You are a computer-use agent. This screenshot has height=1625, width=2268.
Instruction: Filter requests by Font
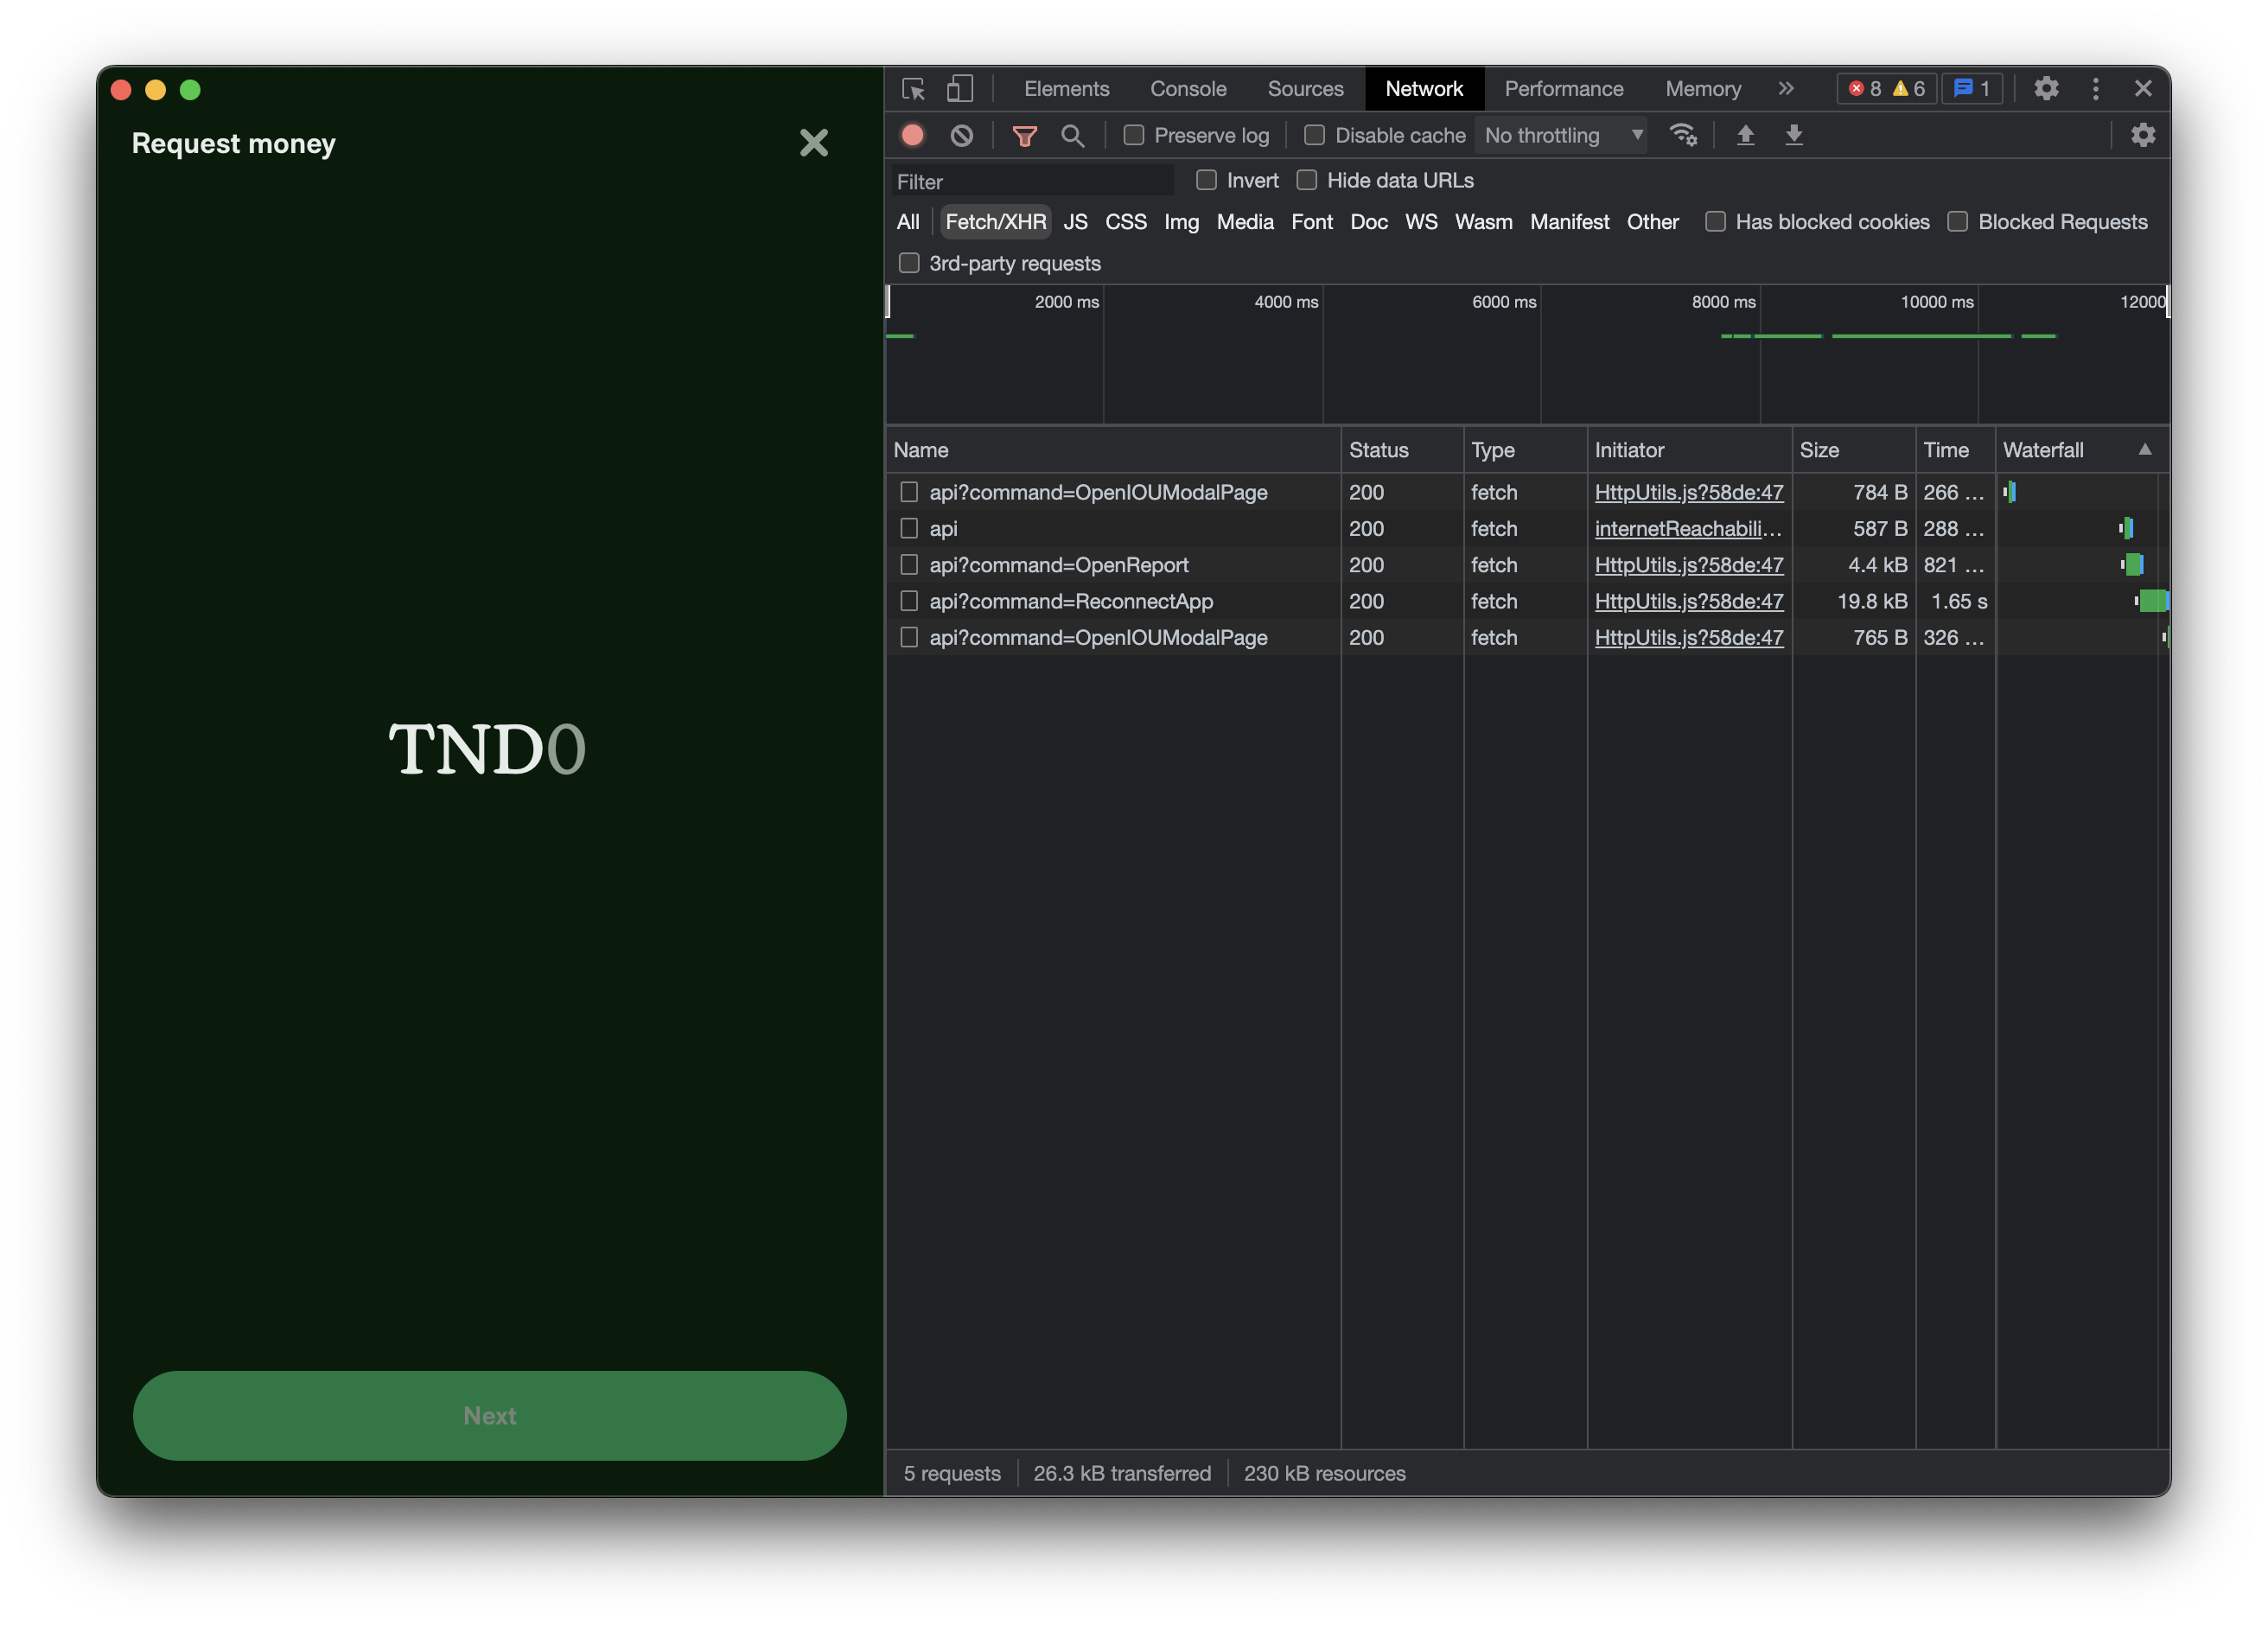tap(1311, 222)
